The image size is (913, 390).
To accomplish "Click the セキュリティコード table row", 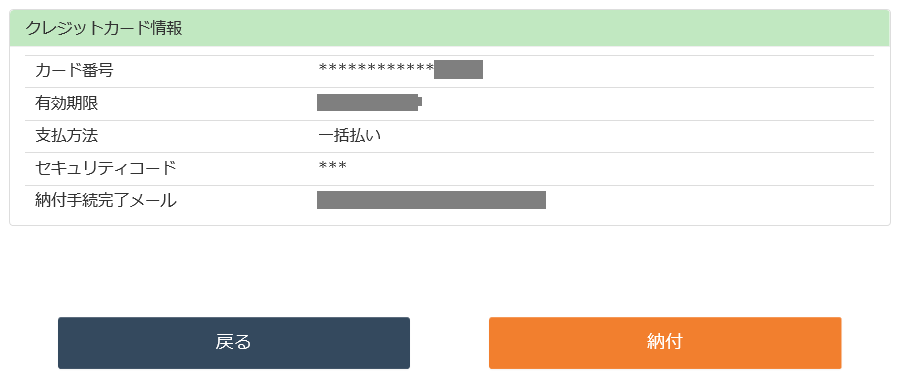I will pyautogui.click(x=450, y=169).
